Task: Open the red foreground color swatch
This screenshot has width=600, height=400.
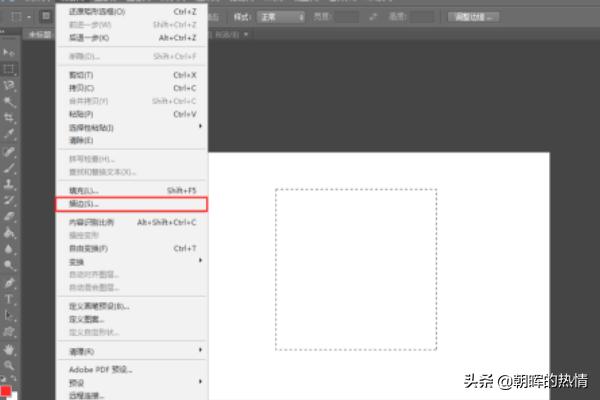Action: pyautogui.click(x=5, y=391)
